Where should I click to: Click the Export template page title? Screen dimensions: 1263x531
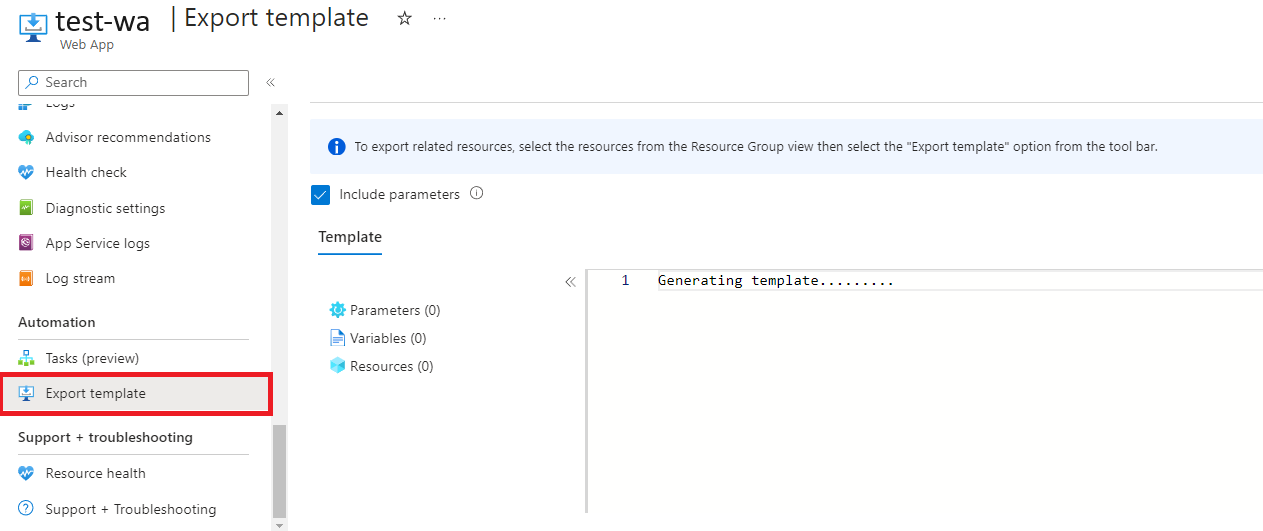tap(276, 18)
